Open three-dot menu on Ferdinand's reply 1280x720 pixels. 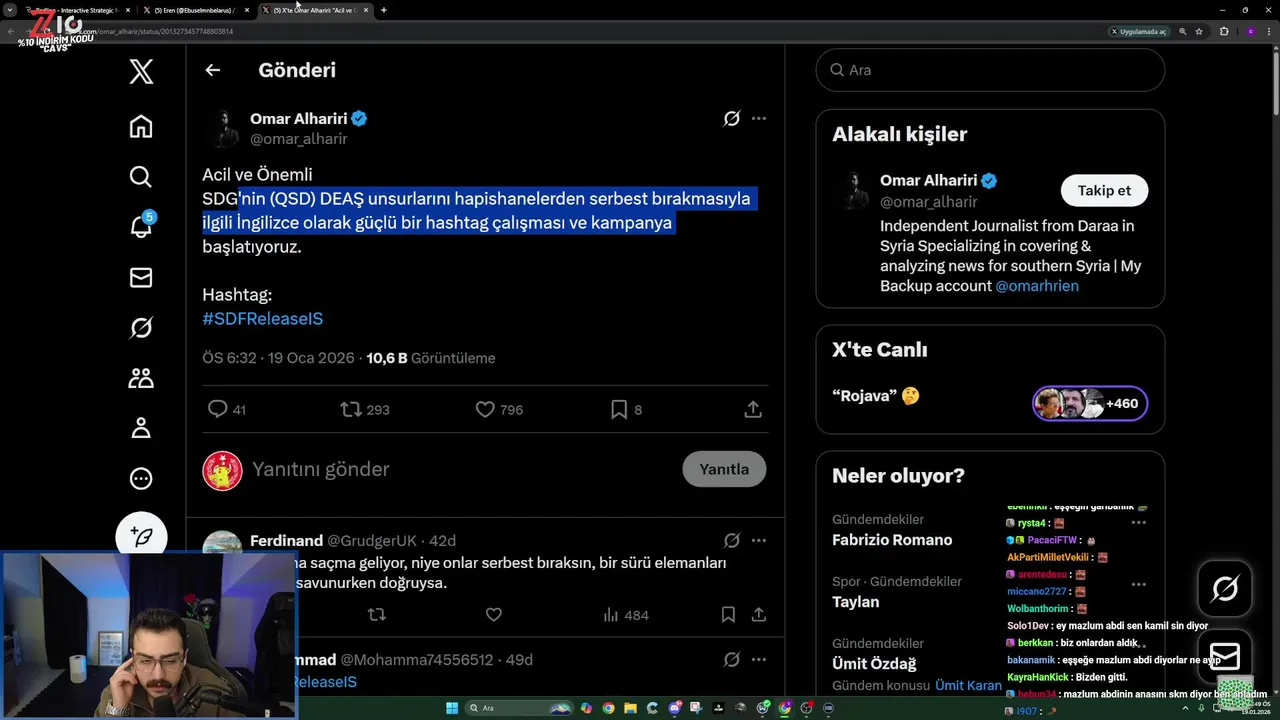click(x=759, y=541)
